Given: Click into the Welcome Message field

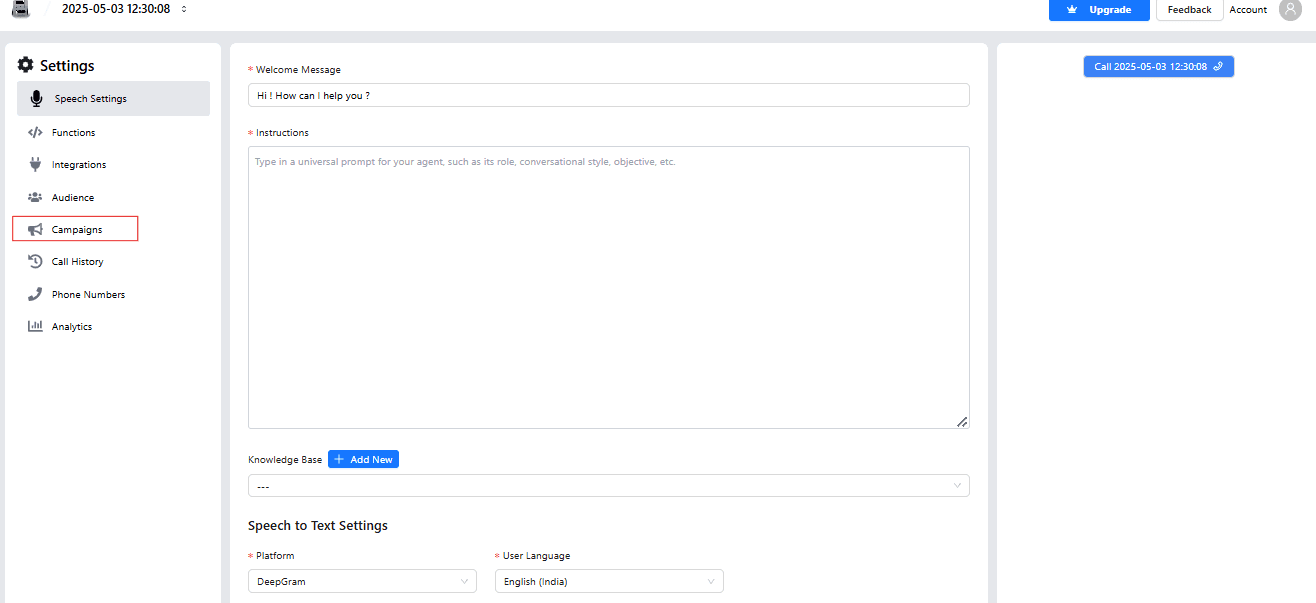Looking at the screenshot, I should pyautogui.click(x=608, y=95).
